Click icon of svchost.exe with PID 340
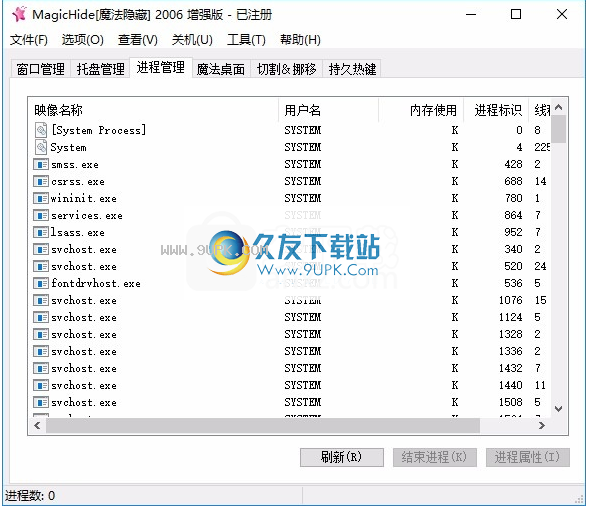This screenshot has width=595, height=506. (41, 249)
